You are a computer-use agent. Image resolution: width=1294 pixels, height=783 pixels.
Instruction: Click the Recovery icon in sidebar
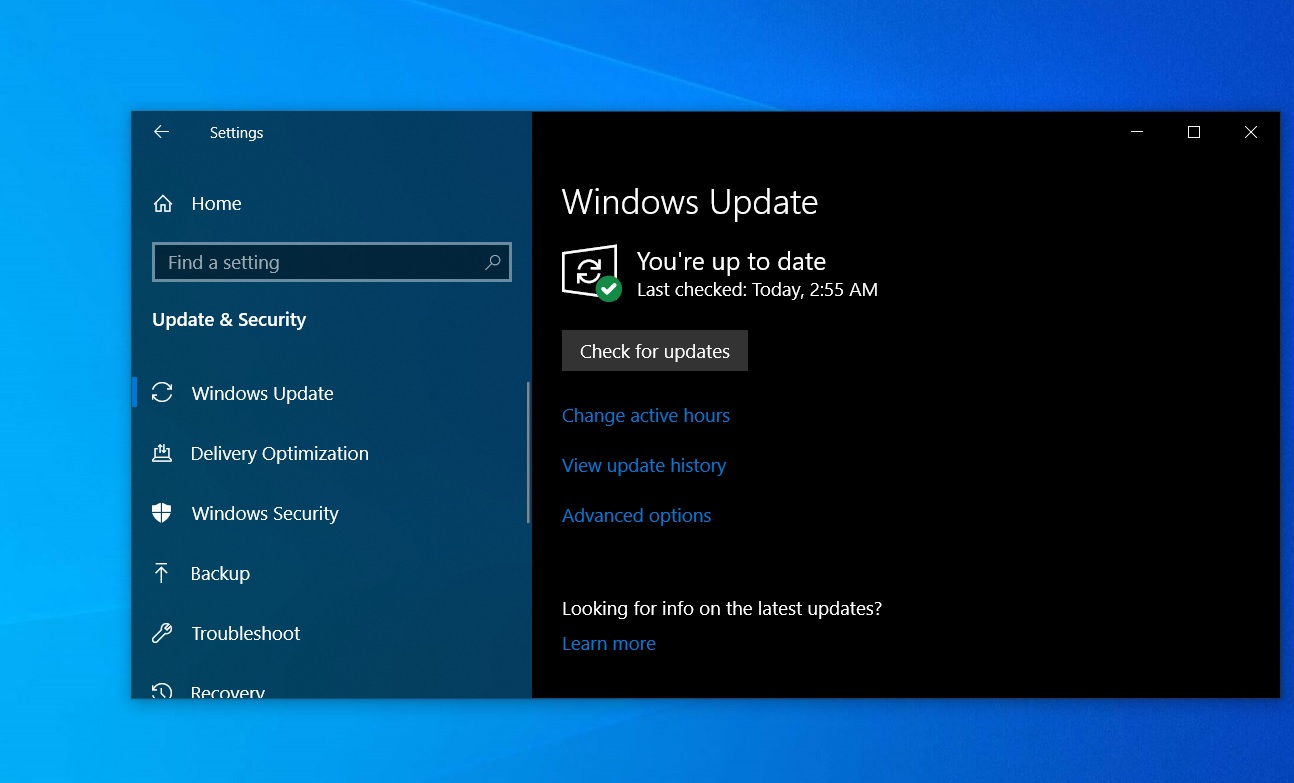162,690
